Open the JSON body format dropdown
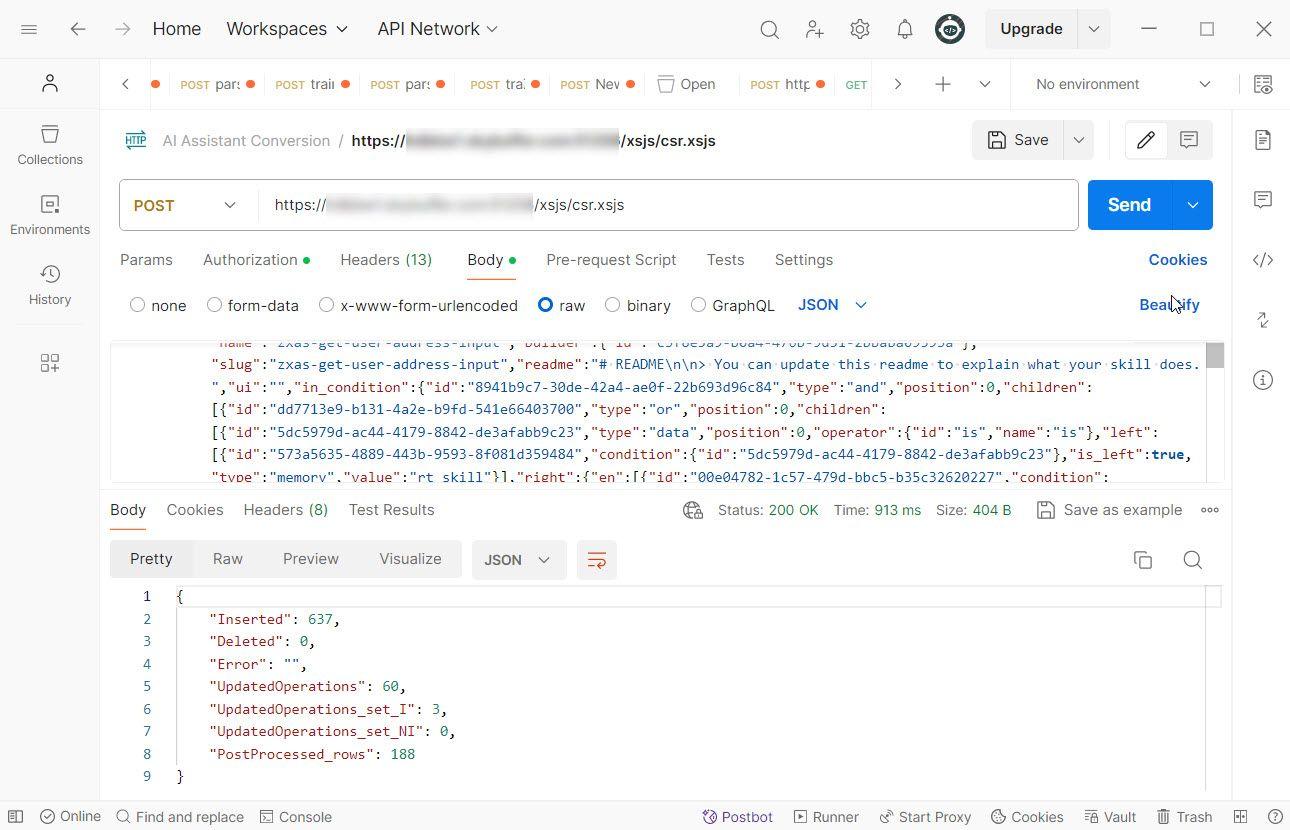 pos(832,305)
